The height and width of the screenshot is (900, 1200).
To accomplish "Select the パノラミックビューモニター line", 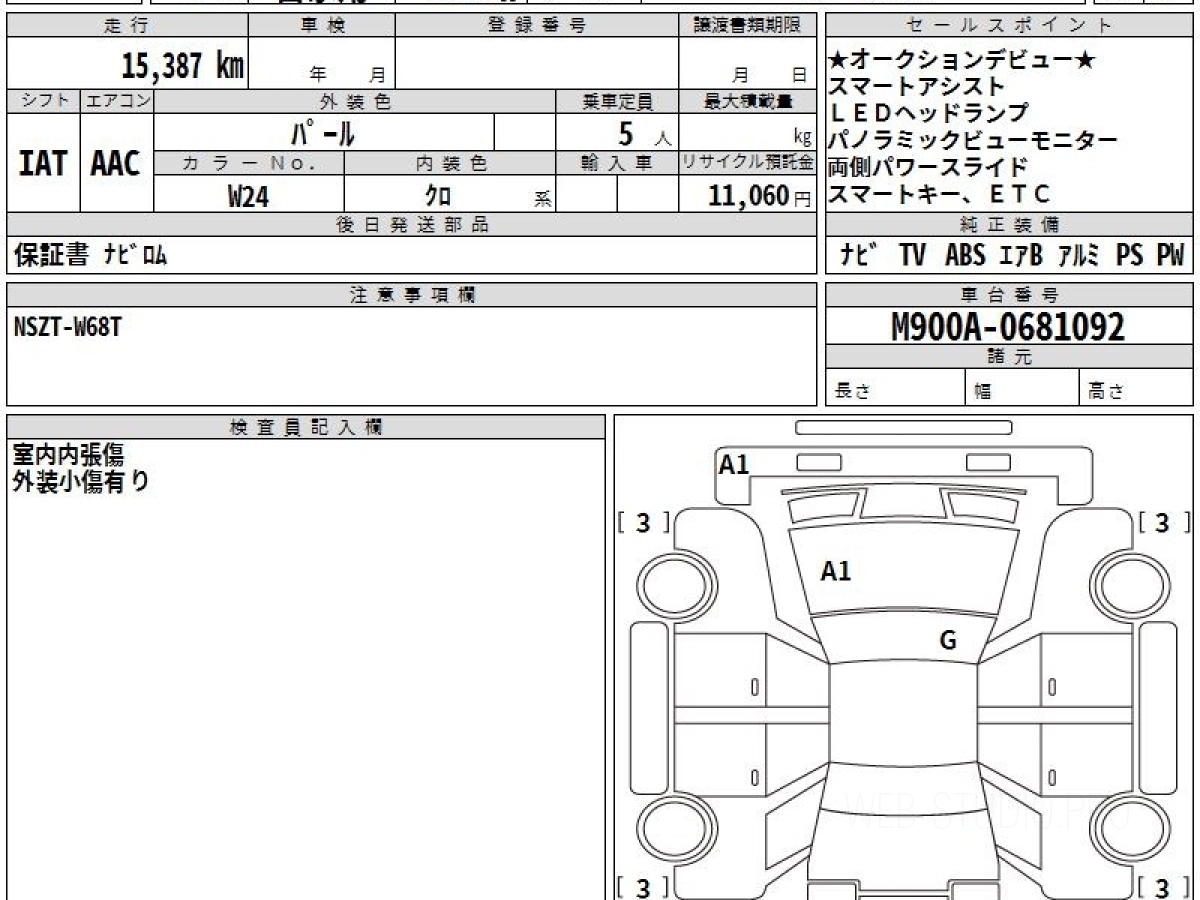I will click(x=972, y=140).
